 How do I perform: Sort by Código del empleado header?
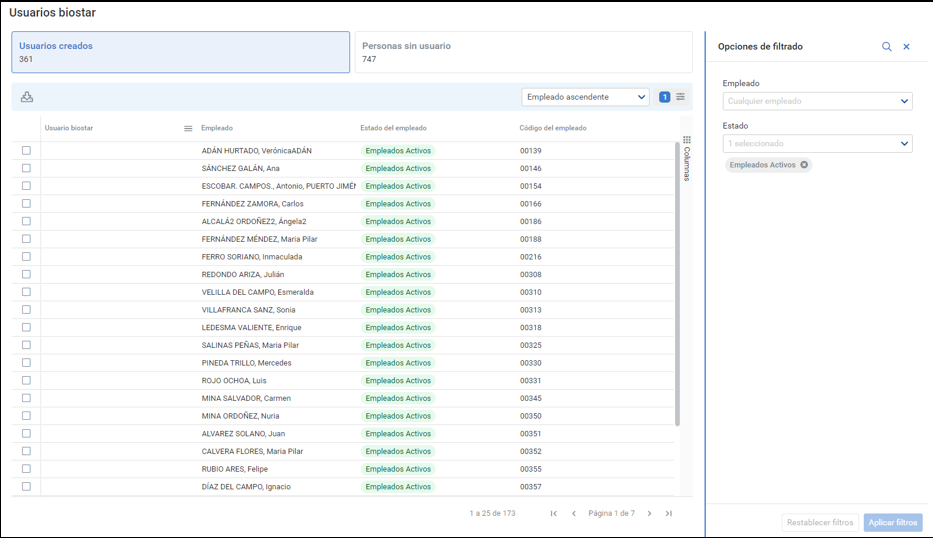[x=553, y=128]
